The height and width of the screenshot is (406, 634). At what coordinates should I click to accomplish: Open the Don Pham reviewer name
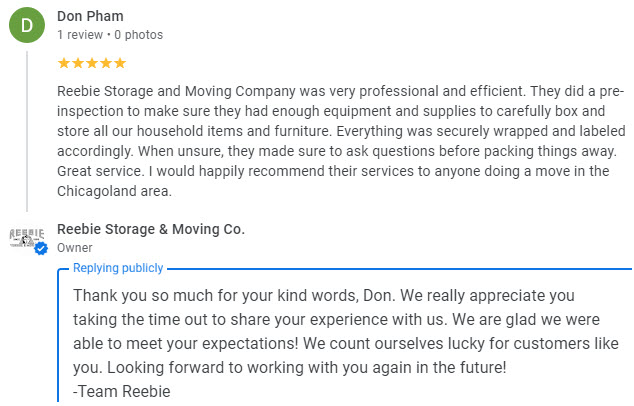(91, 17)
